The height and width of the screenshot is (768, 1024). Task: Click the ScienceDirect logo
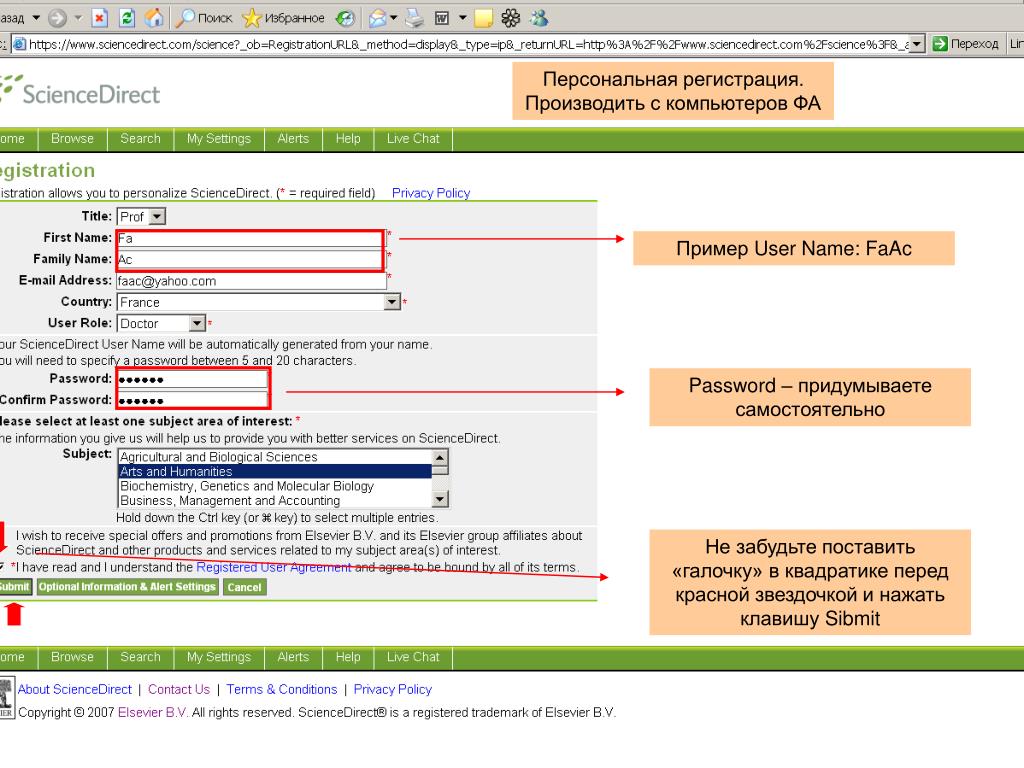80,91
